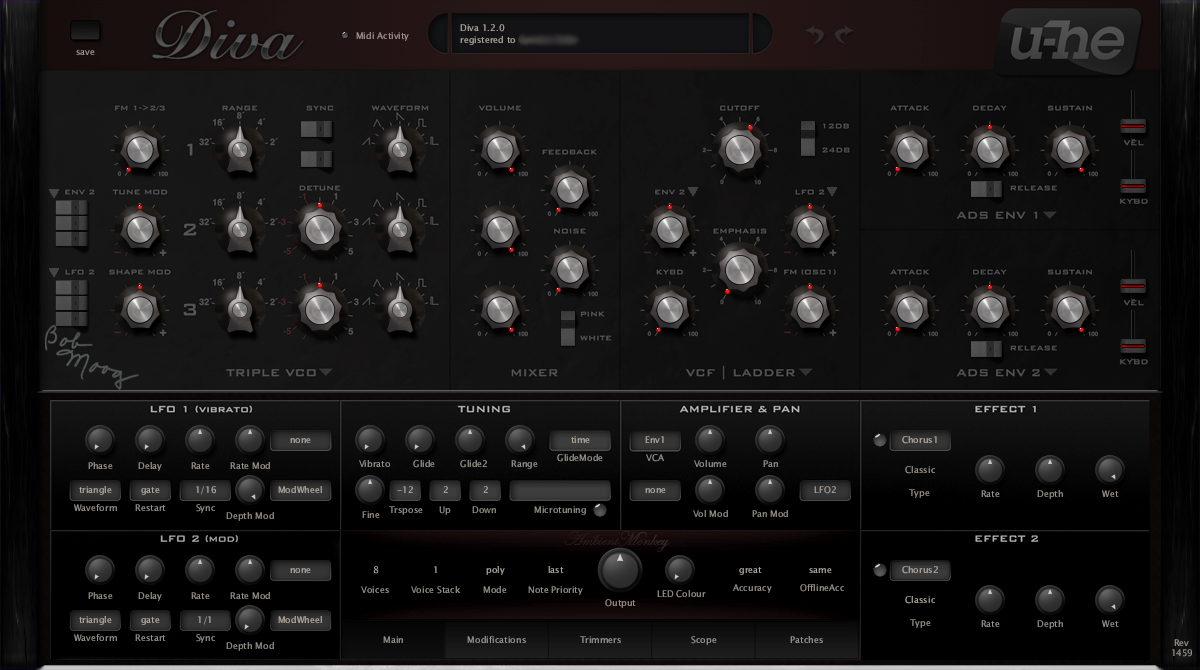Click the main Output knob

620,570
